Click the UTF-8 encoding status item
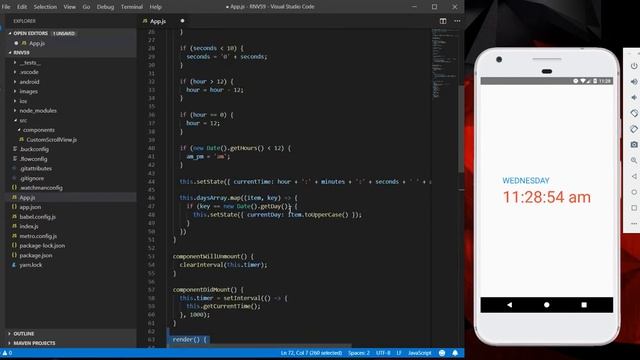Image resolution: width=640 pixels, height=360 pixels. click(x=383, y=353)
